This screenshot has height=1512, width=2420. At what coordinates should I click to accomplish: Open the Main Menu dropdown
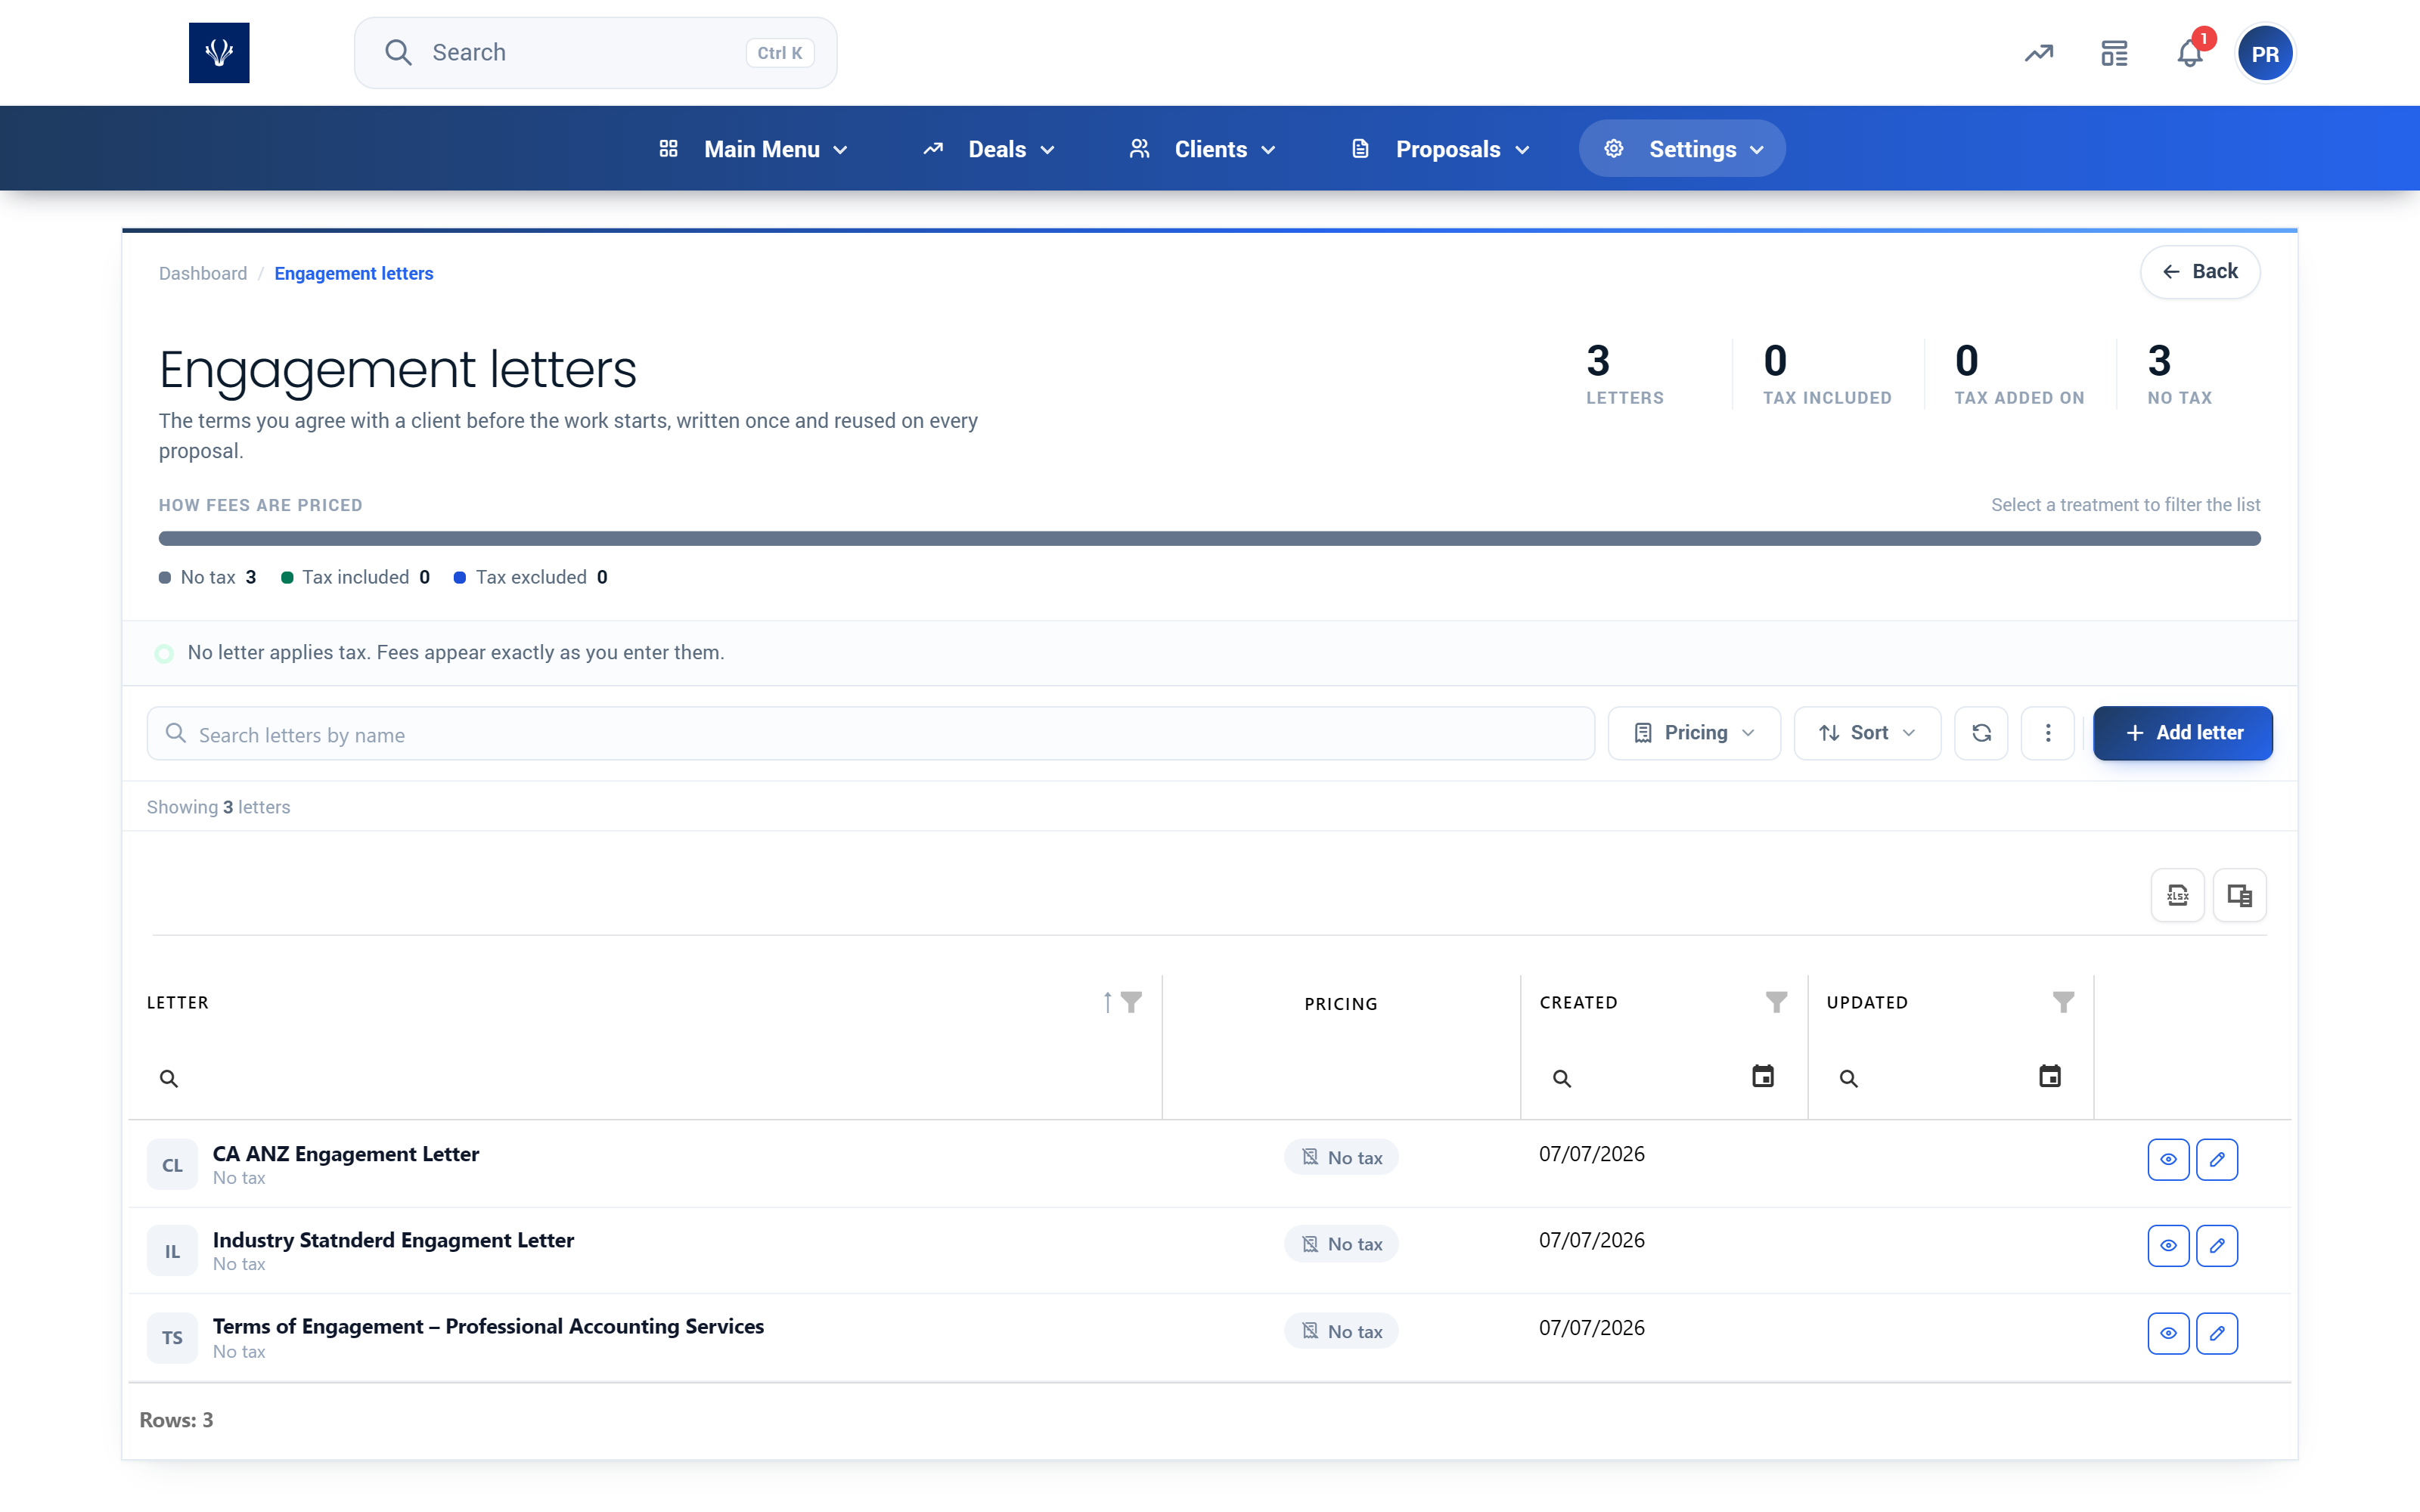click(x=754, y=149)
